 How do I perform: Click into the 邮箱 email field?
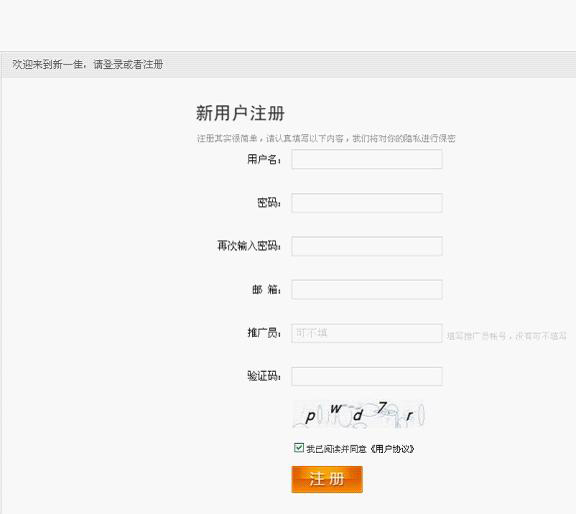click(367, 290)
